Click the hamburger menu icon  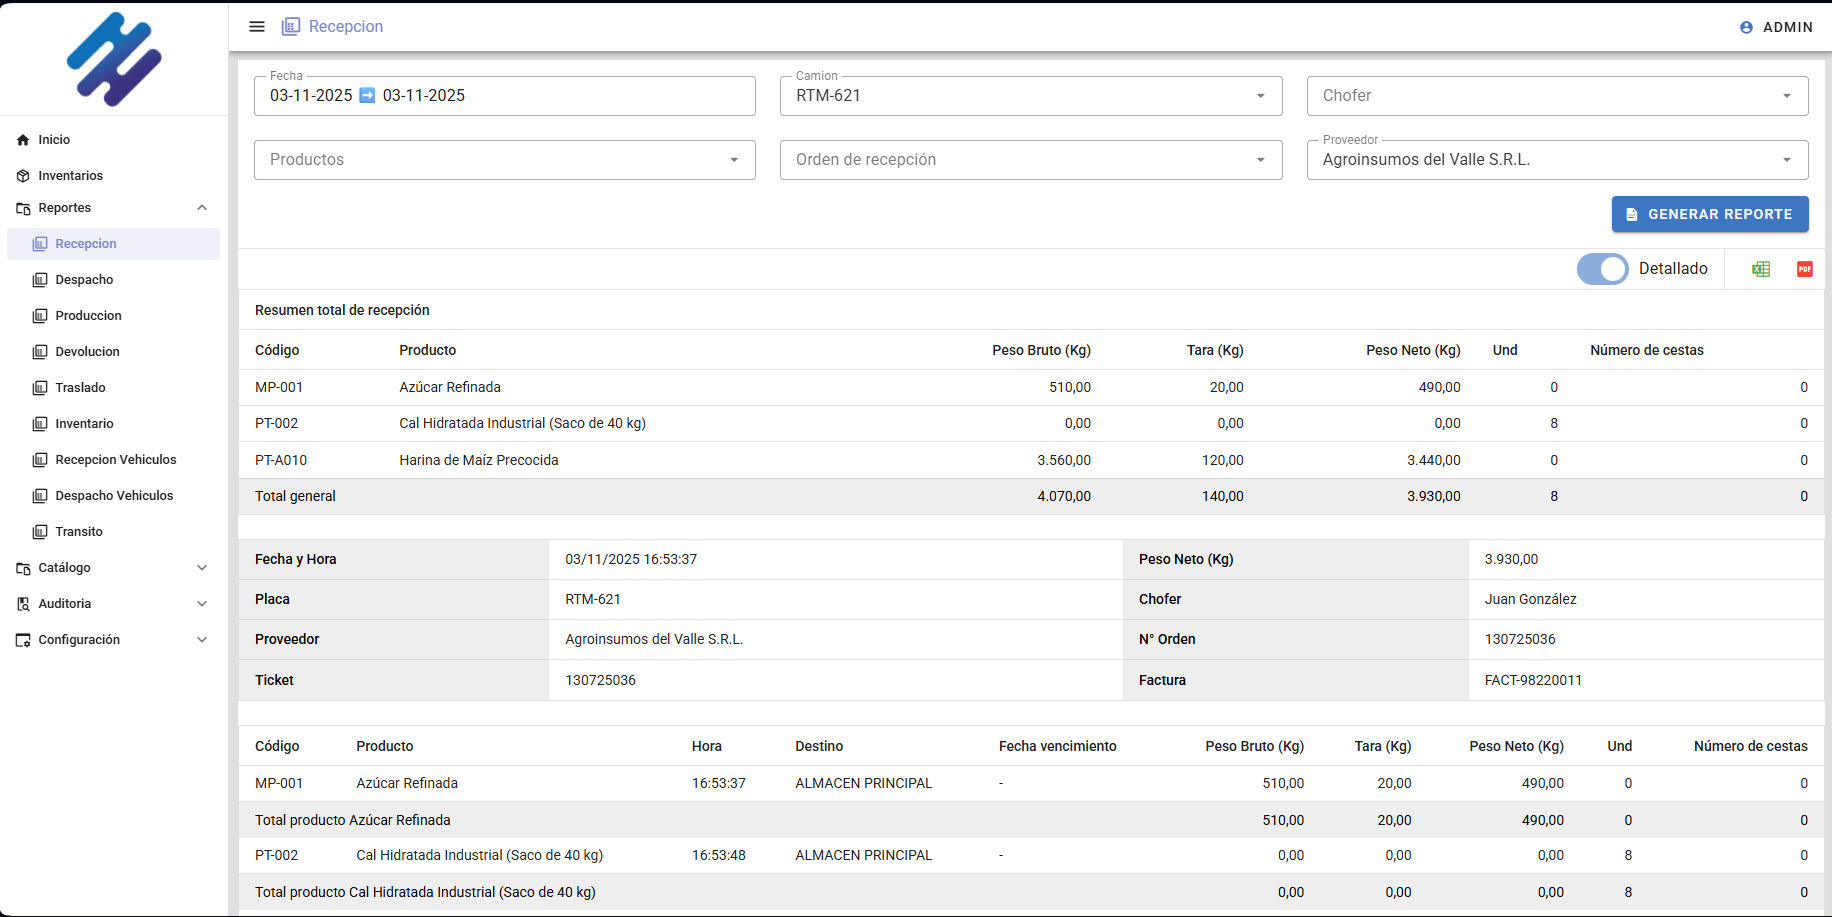coord(257,27)
